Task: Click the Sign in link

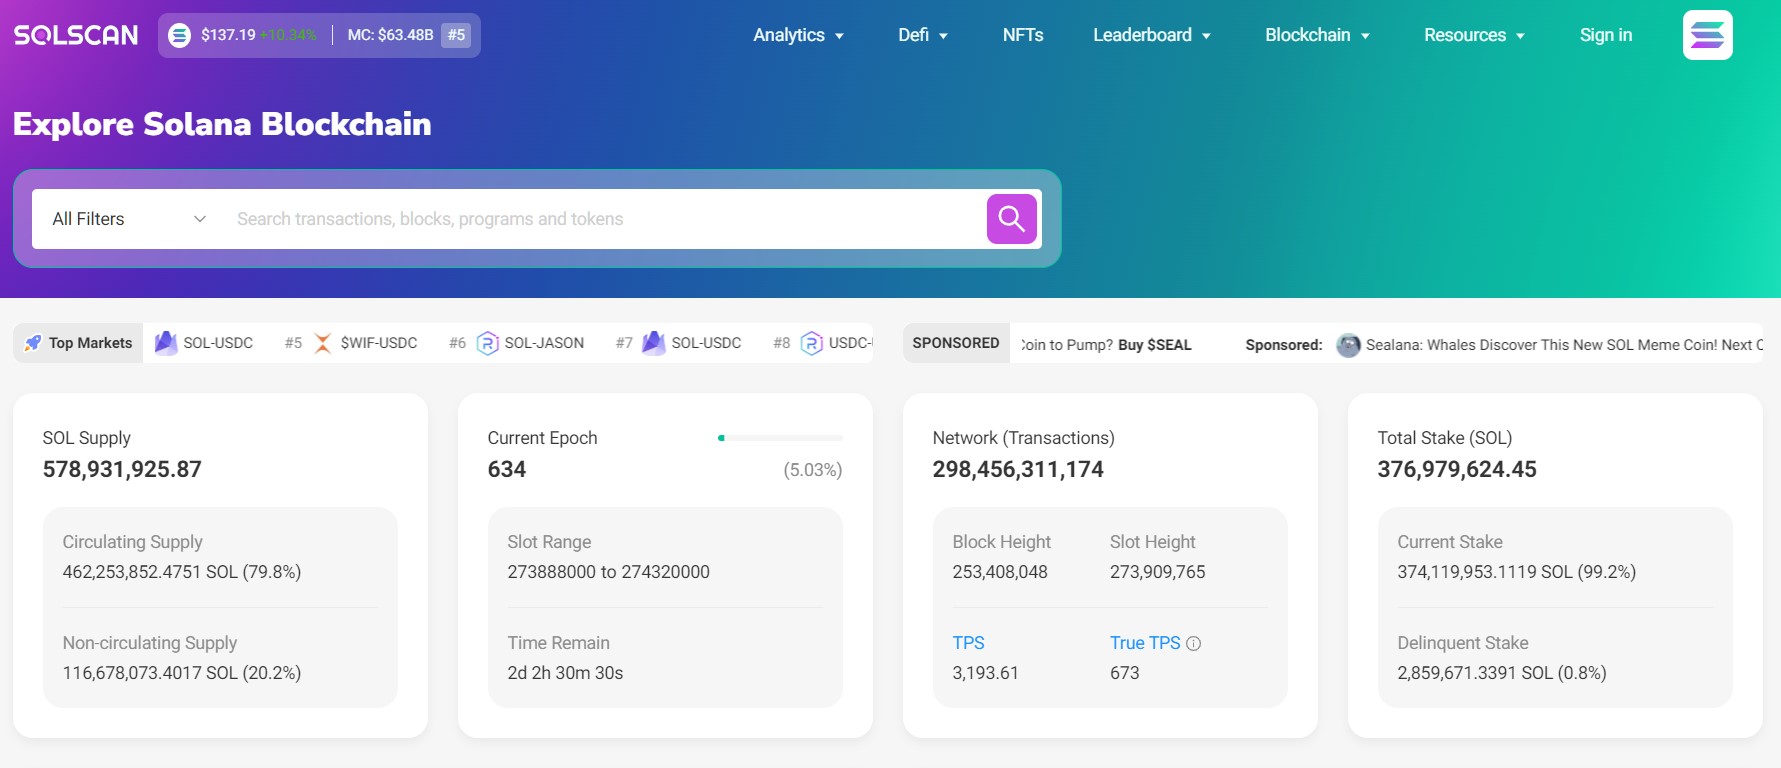Action: 1605,35
